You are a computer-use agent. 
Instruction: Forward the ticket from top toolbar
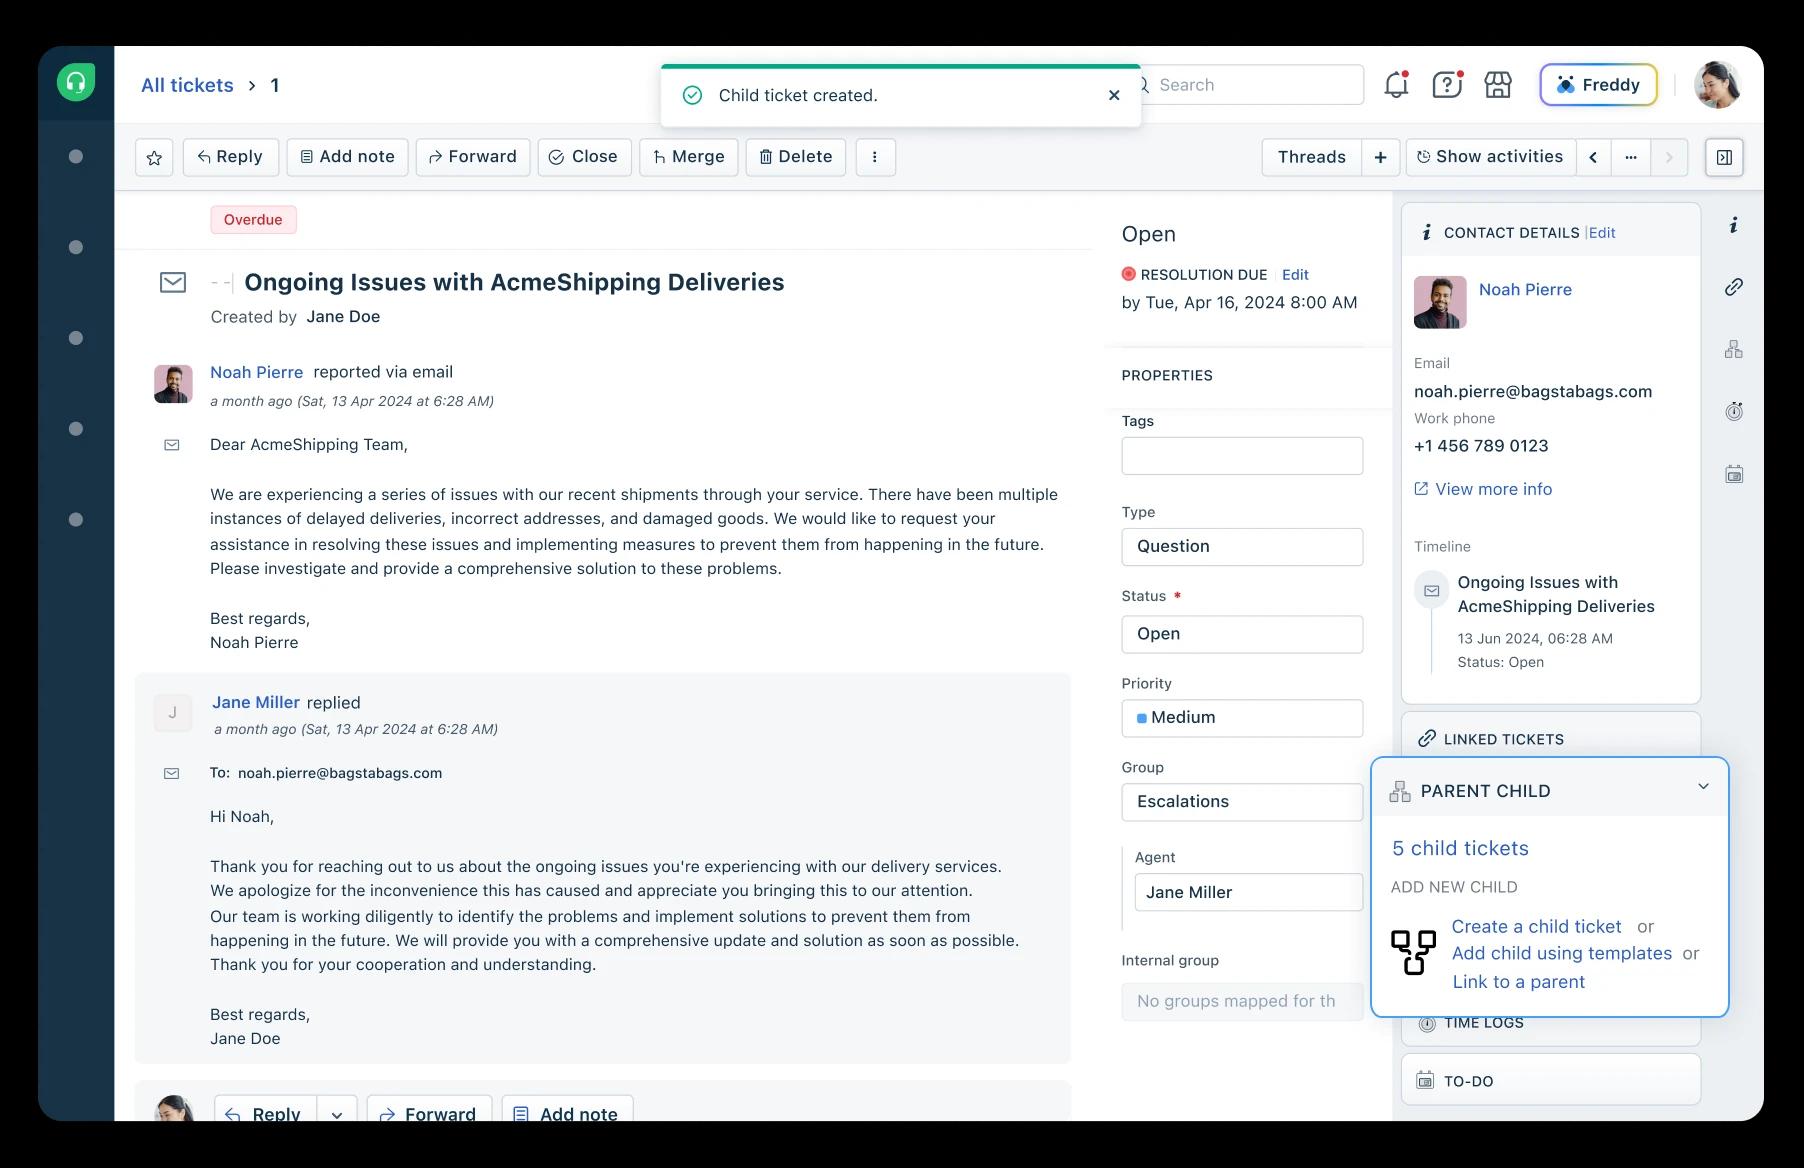pos(473,157)
